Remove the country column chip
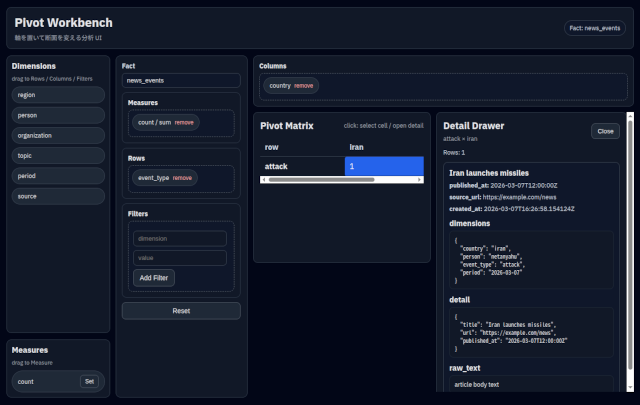The width and height of the screenshot is (640, 405). click(303, 86)
